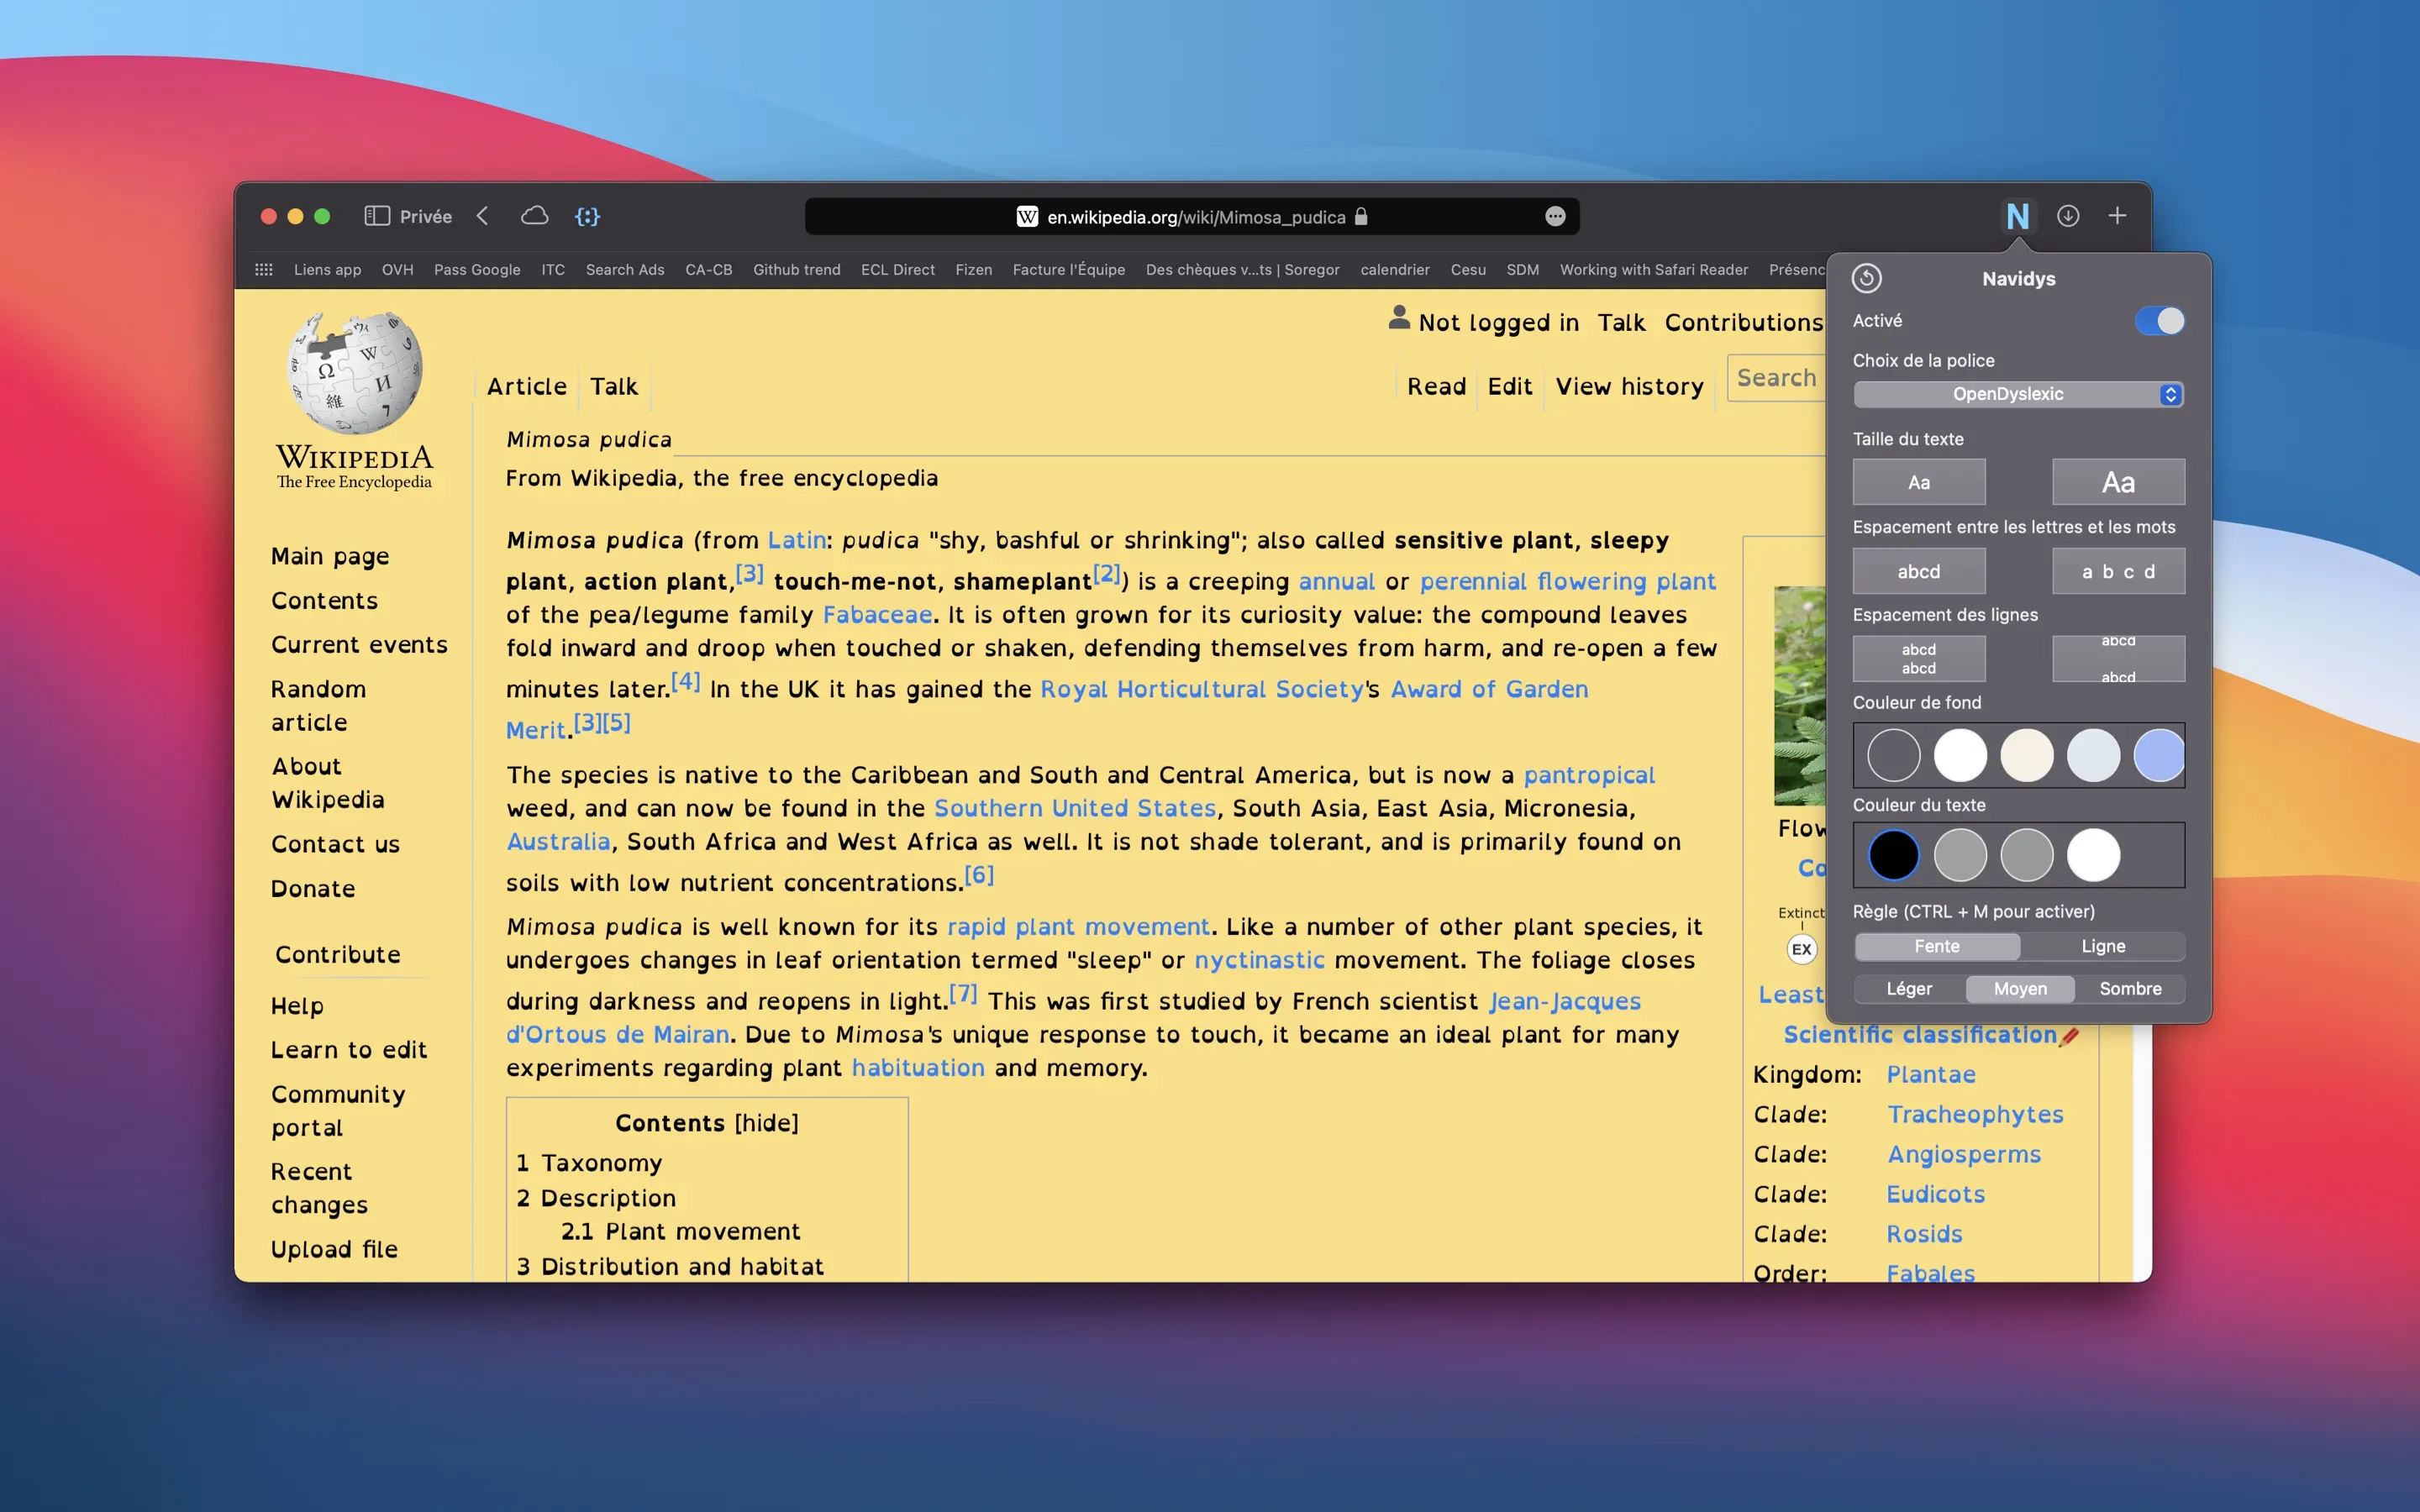Viewport: 2420px width, 1512px height.
Task: Open the Safari downloads icon
Action: coord(2068,216)
